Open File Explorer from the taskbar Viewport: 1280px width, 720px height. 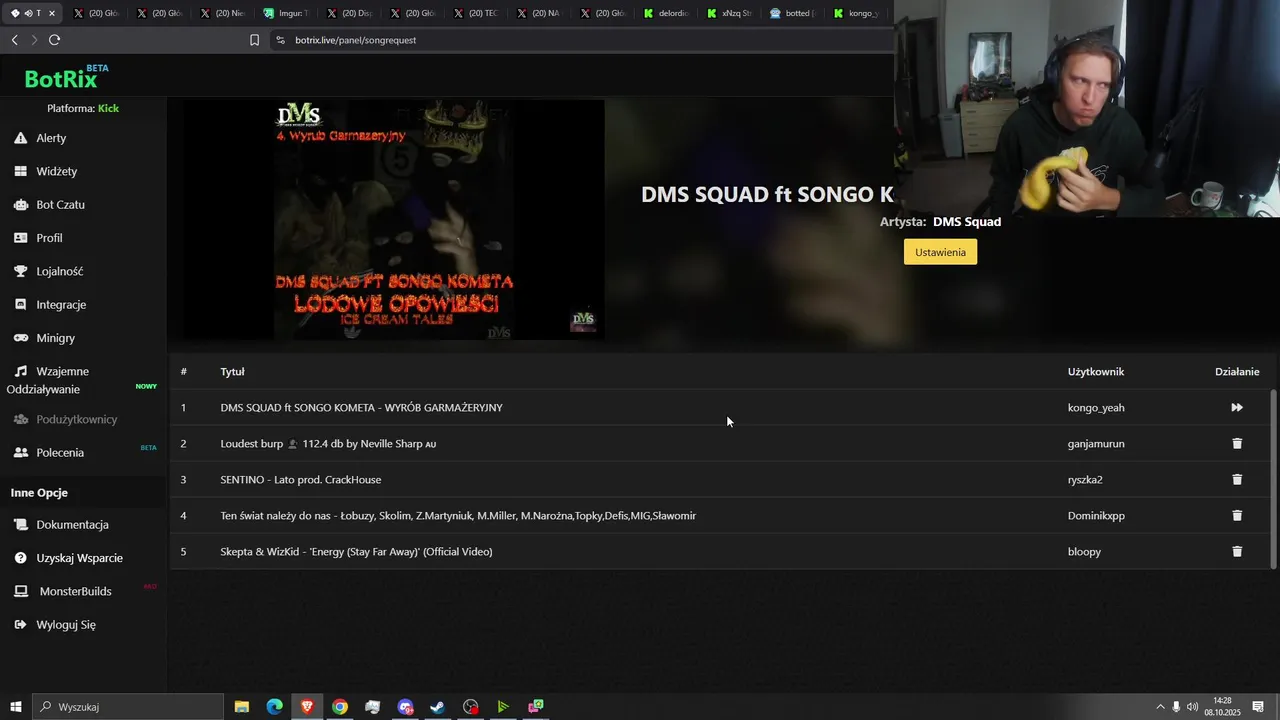(x=241, y=707)
